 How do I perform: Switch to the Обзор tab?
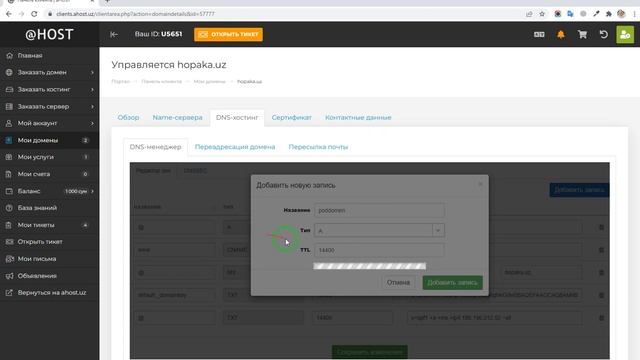pos(128,118)
